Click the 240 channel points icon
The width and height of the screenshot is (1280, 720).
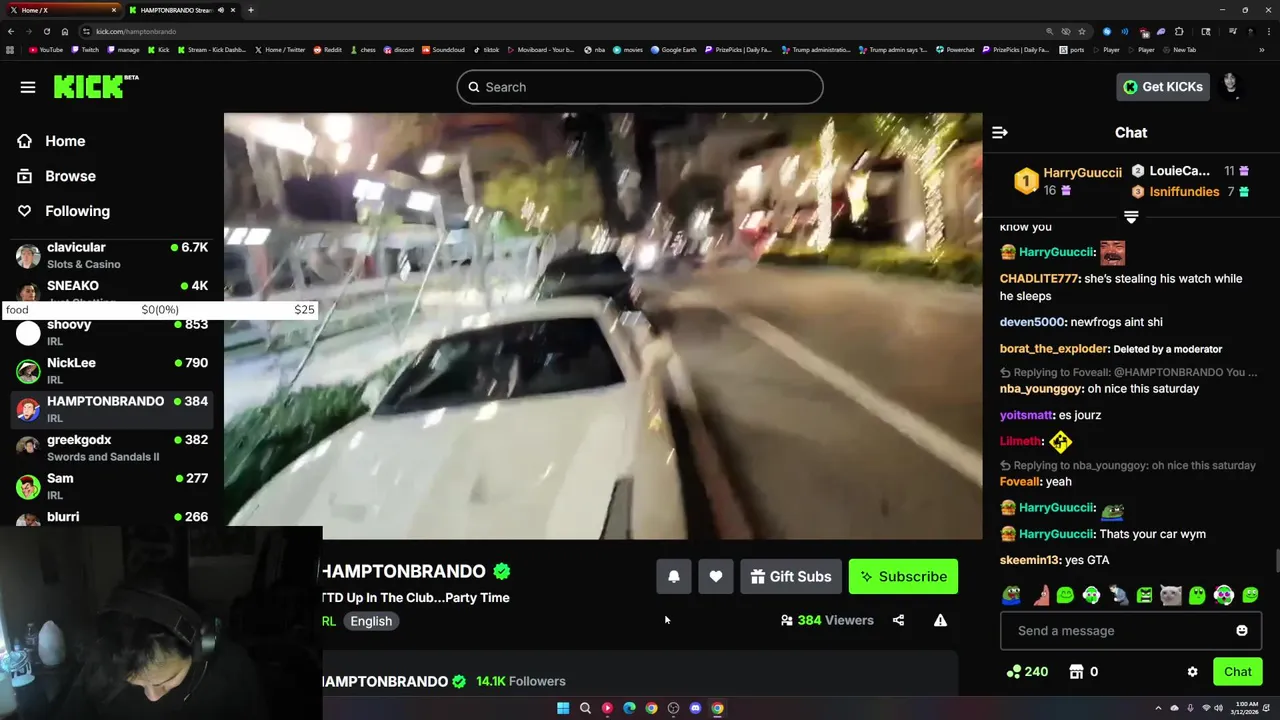(1027, 672)
